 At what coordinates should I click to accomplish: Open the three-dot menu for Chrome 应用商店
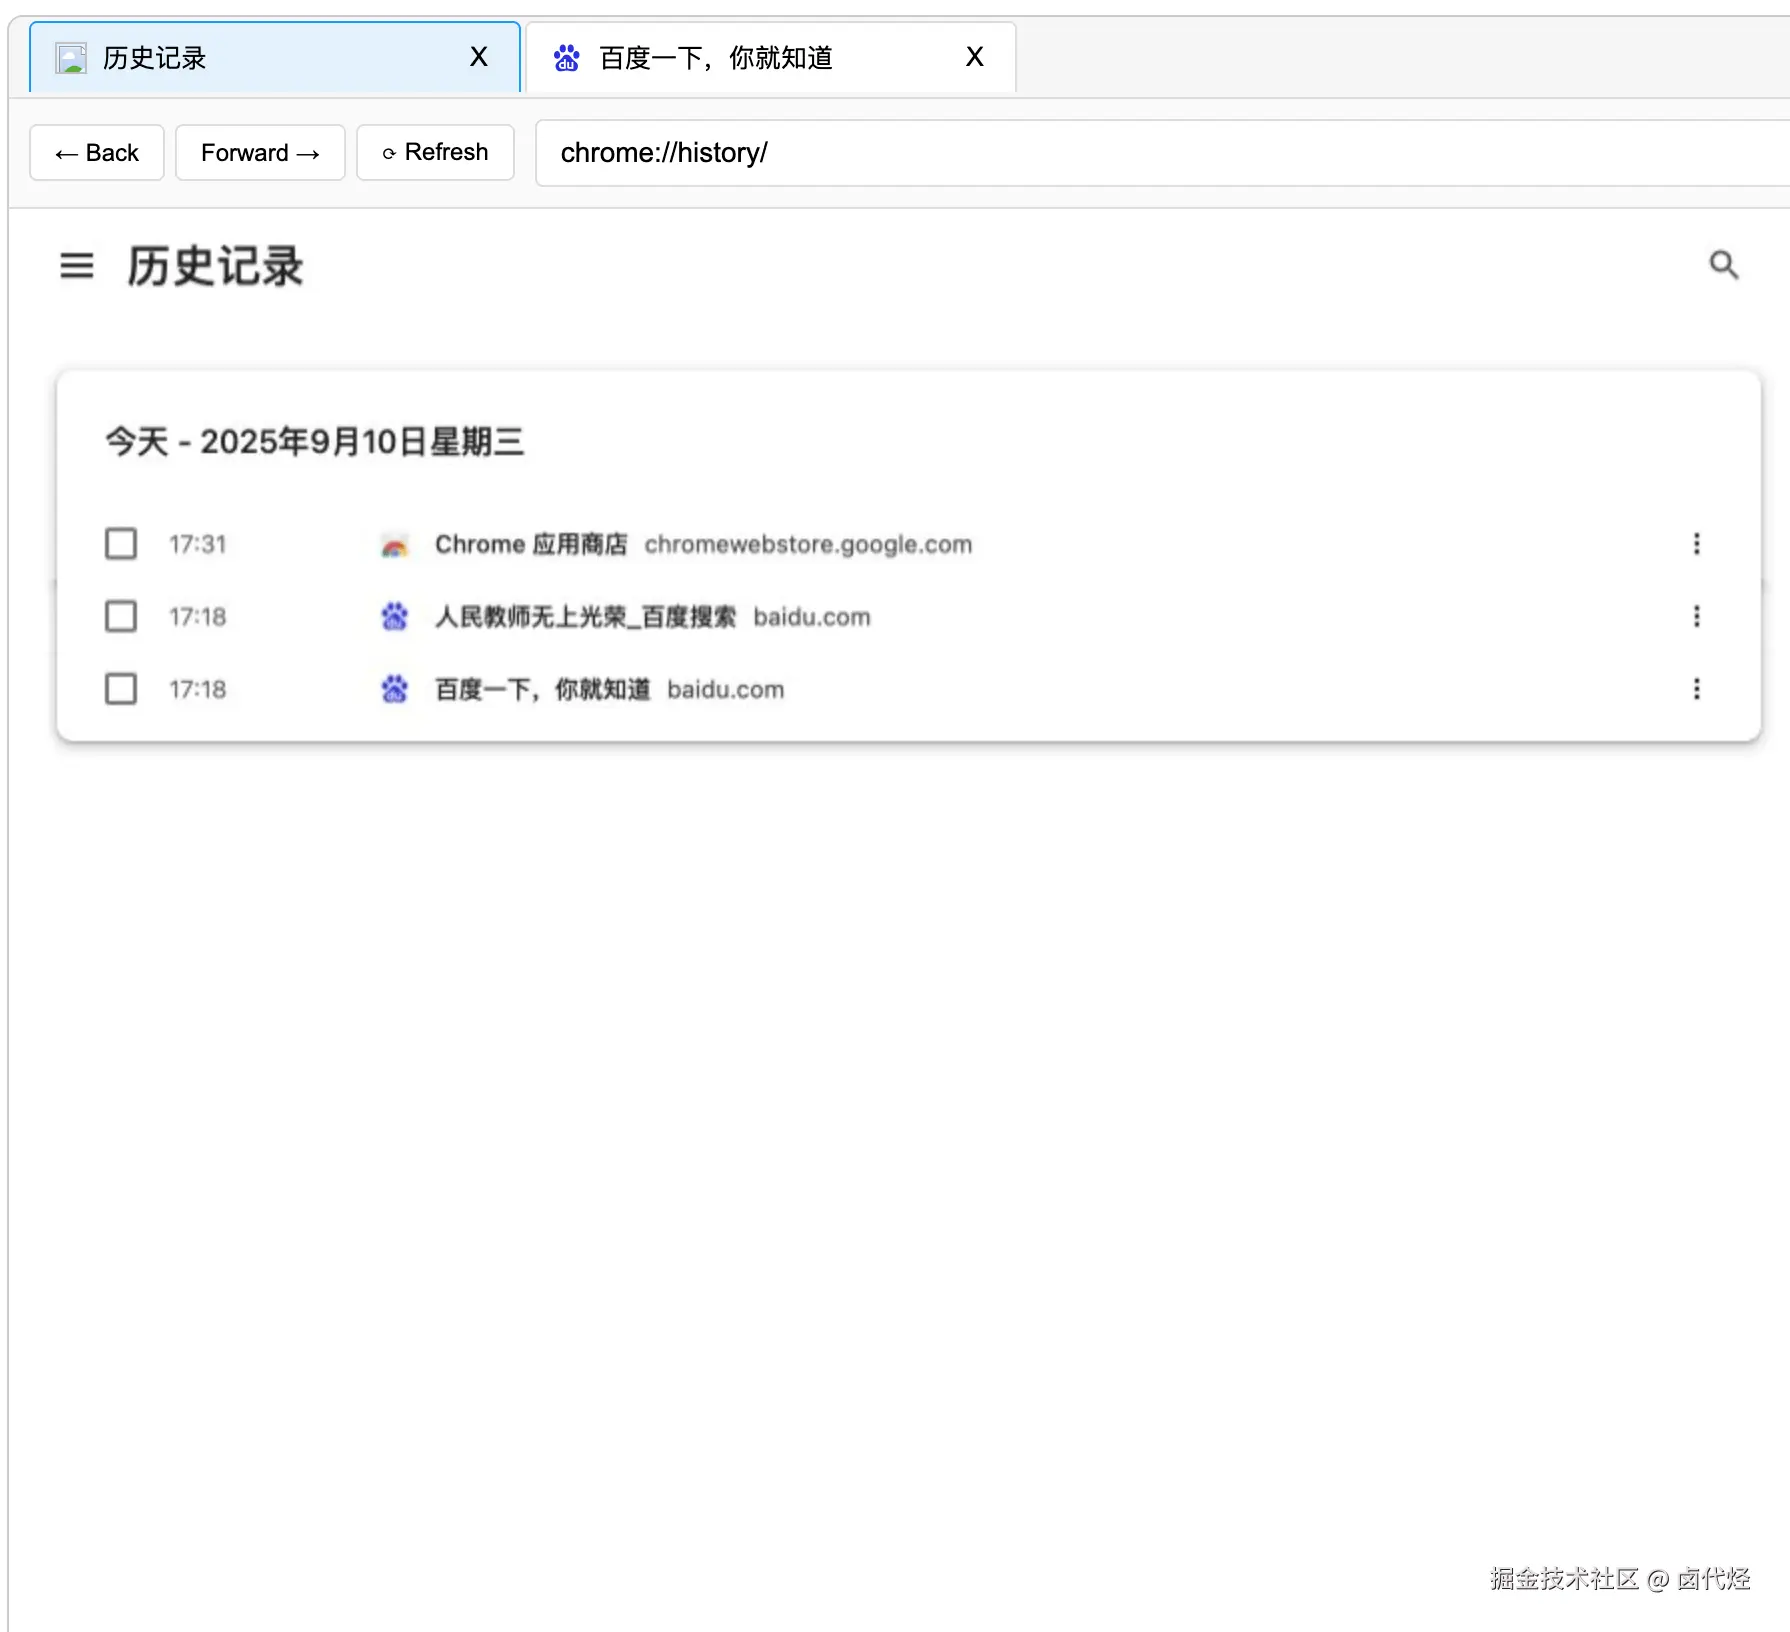(x=1696, y=544)
